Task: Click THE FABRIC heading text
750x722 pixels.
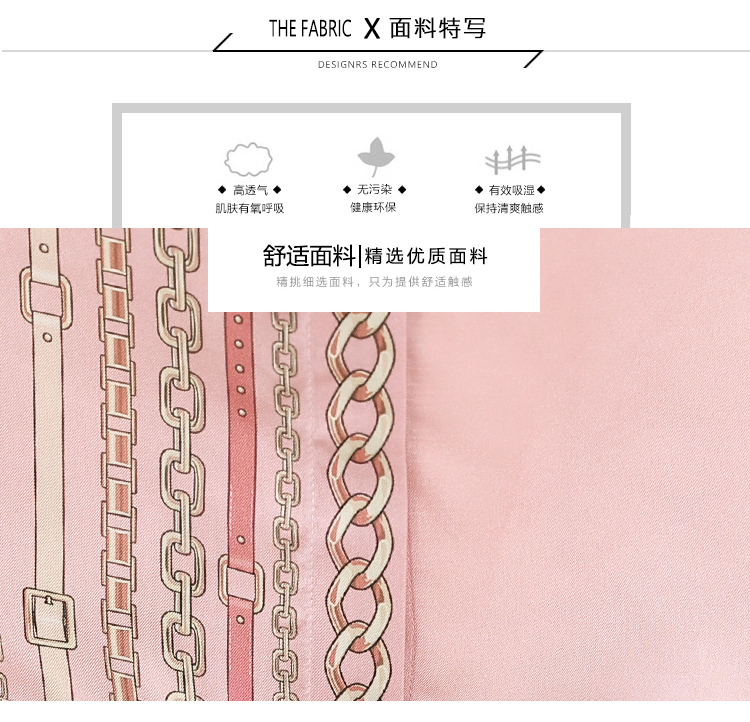Action: tap(310, 29)
